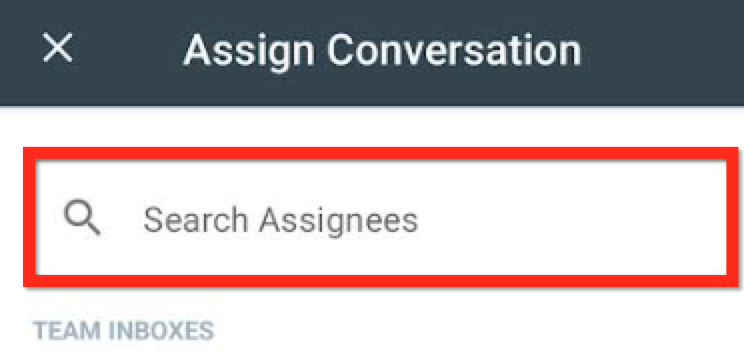744x362 pixels.
Task: Click the empty area of the assignee search field
Action: tap(569, 218)
